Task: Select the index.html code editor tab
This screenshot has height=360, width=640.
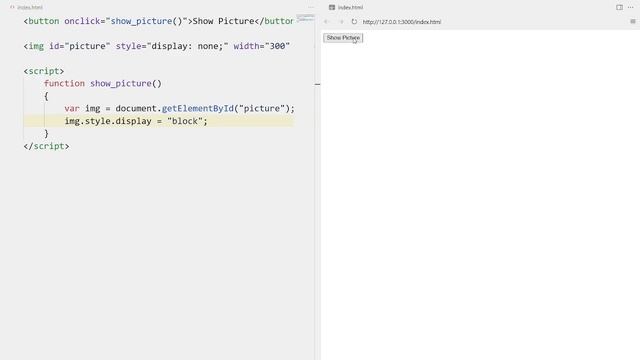Action: coord(26,7)
